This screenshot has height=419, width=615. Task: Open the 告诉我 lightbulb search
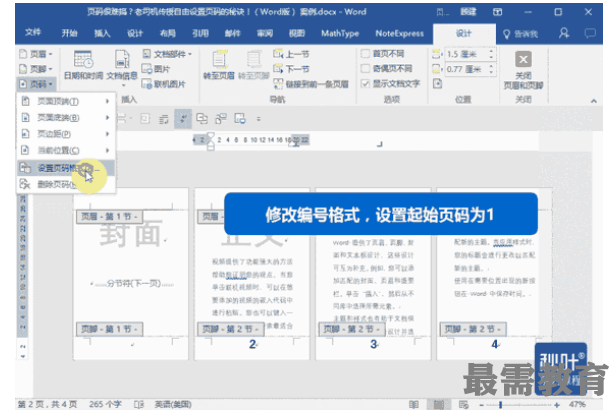coord(520,34)
